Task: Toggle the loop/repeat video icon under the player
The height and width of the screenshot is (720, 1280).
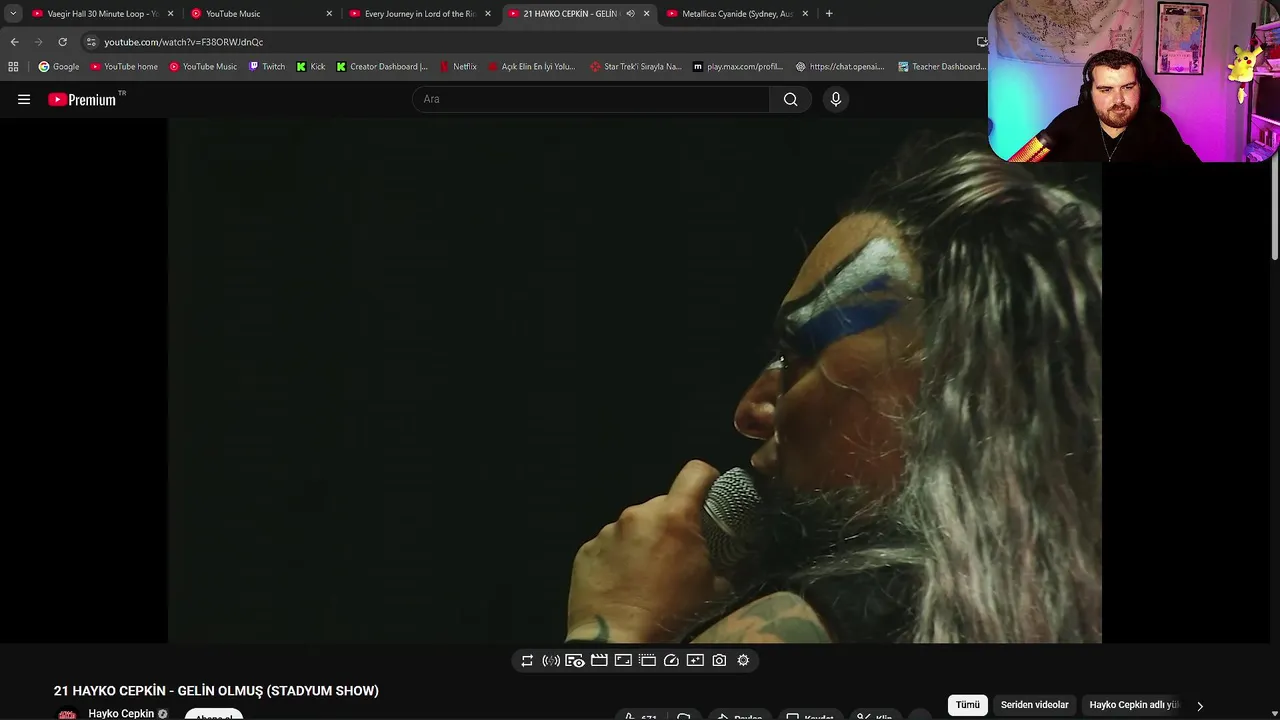Action: (x=527, y=660)
